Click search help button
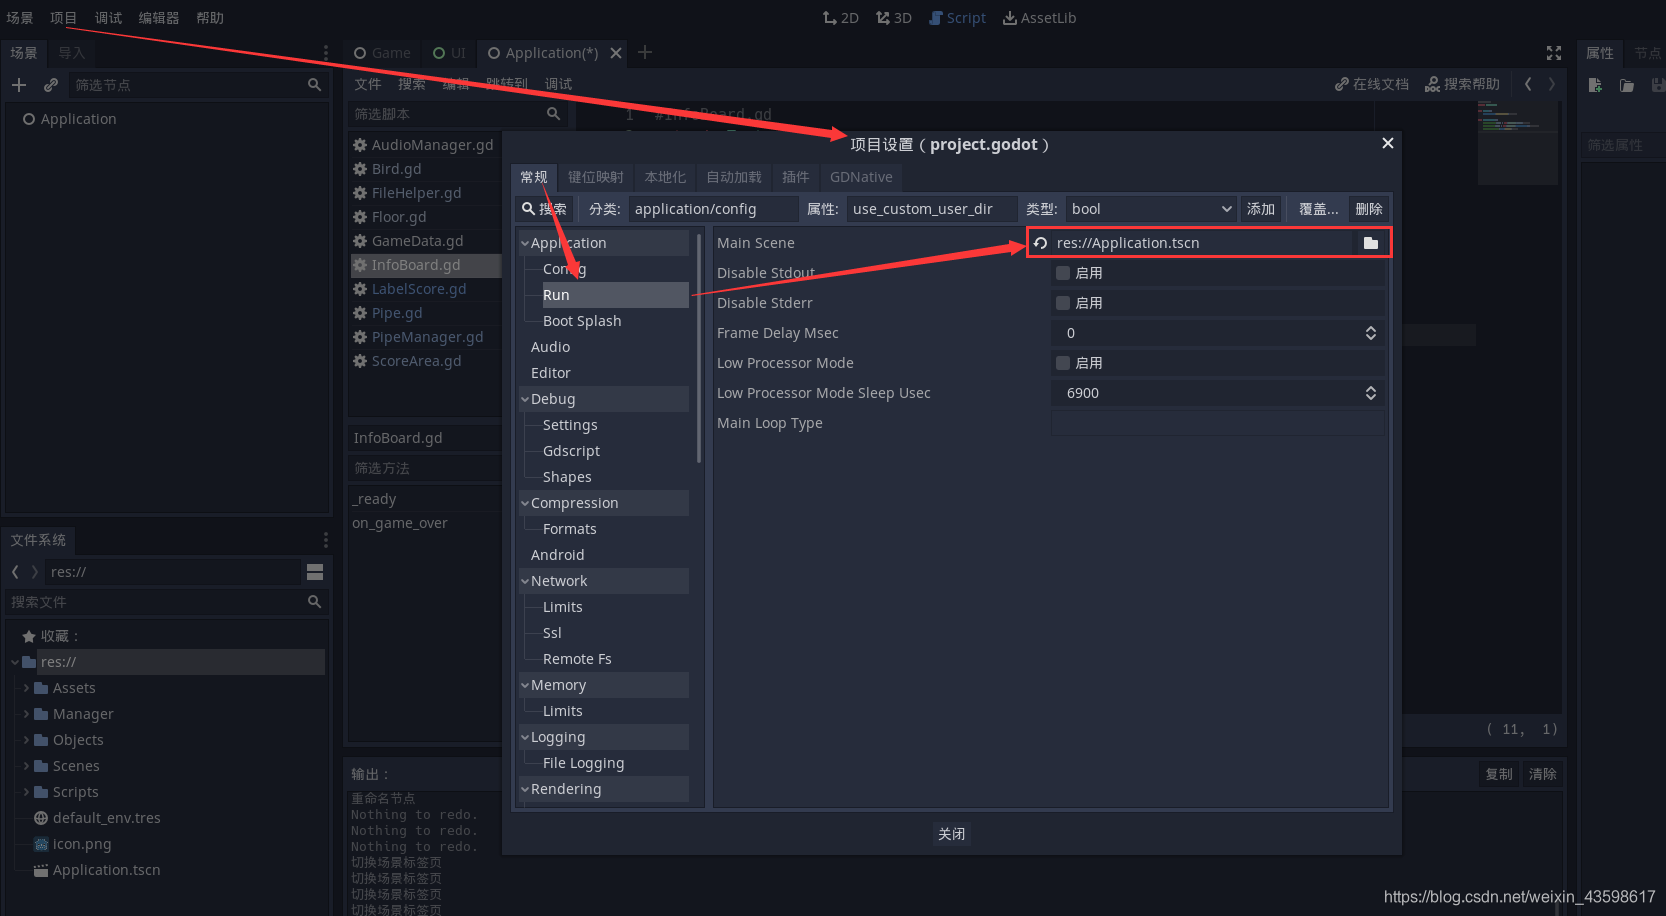The image size is (1666, 916). (1462, 84)
